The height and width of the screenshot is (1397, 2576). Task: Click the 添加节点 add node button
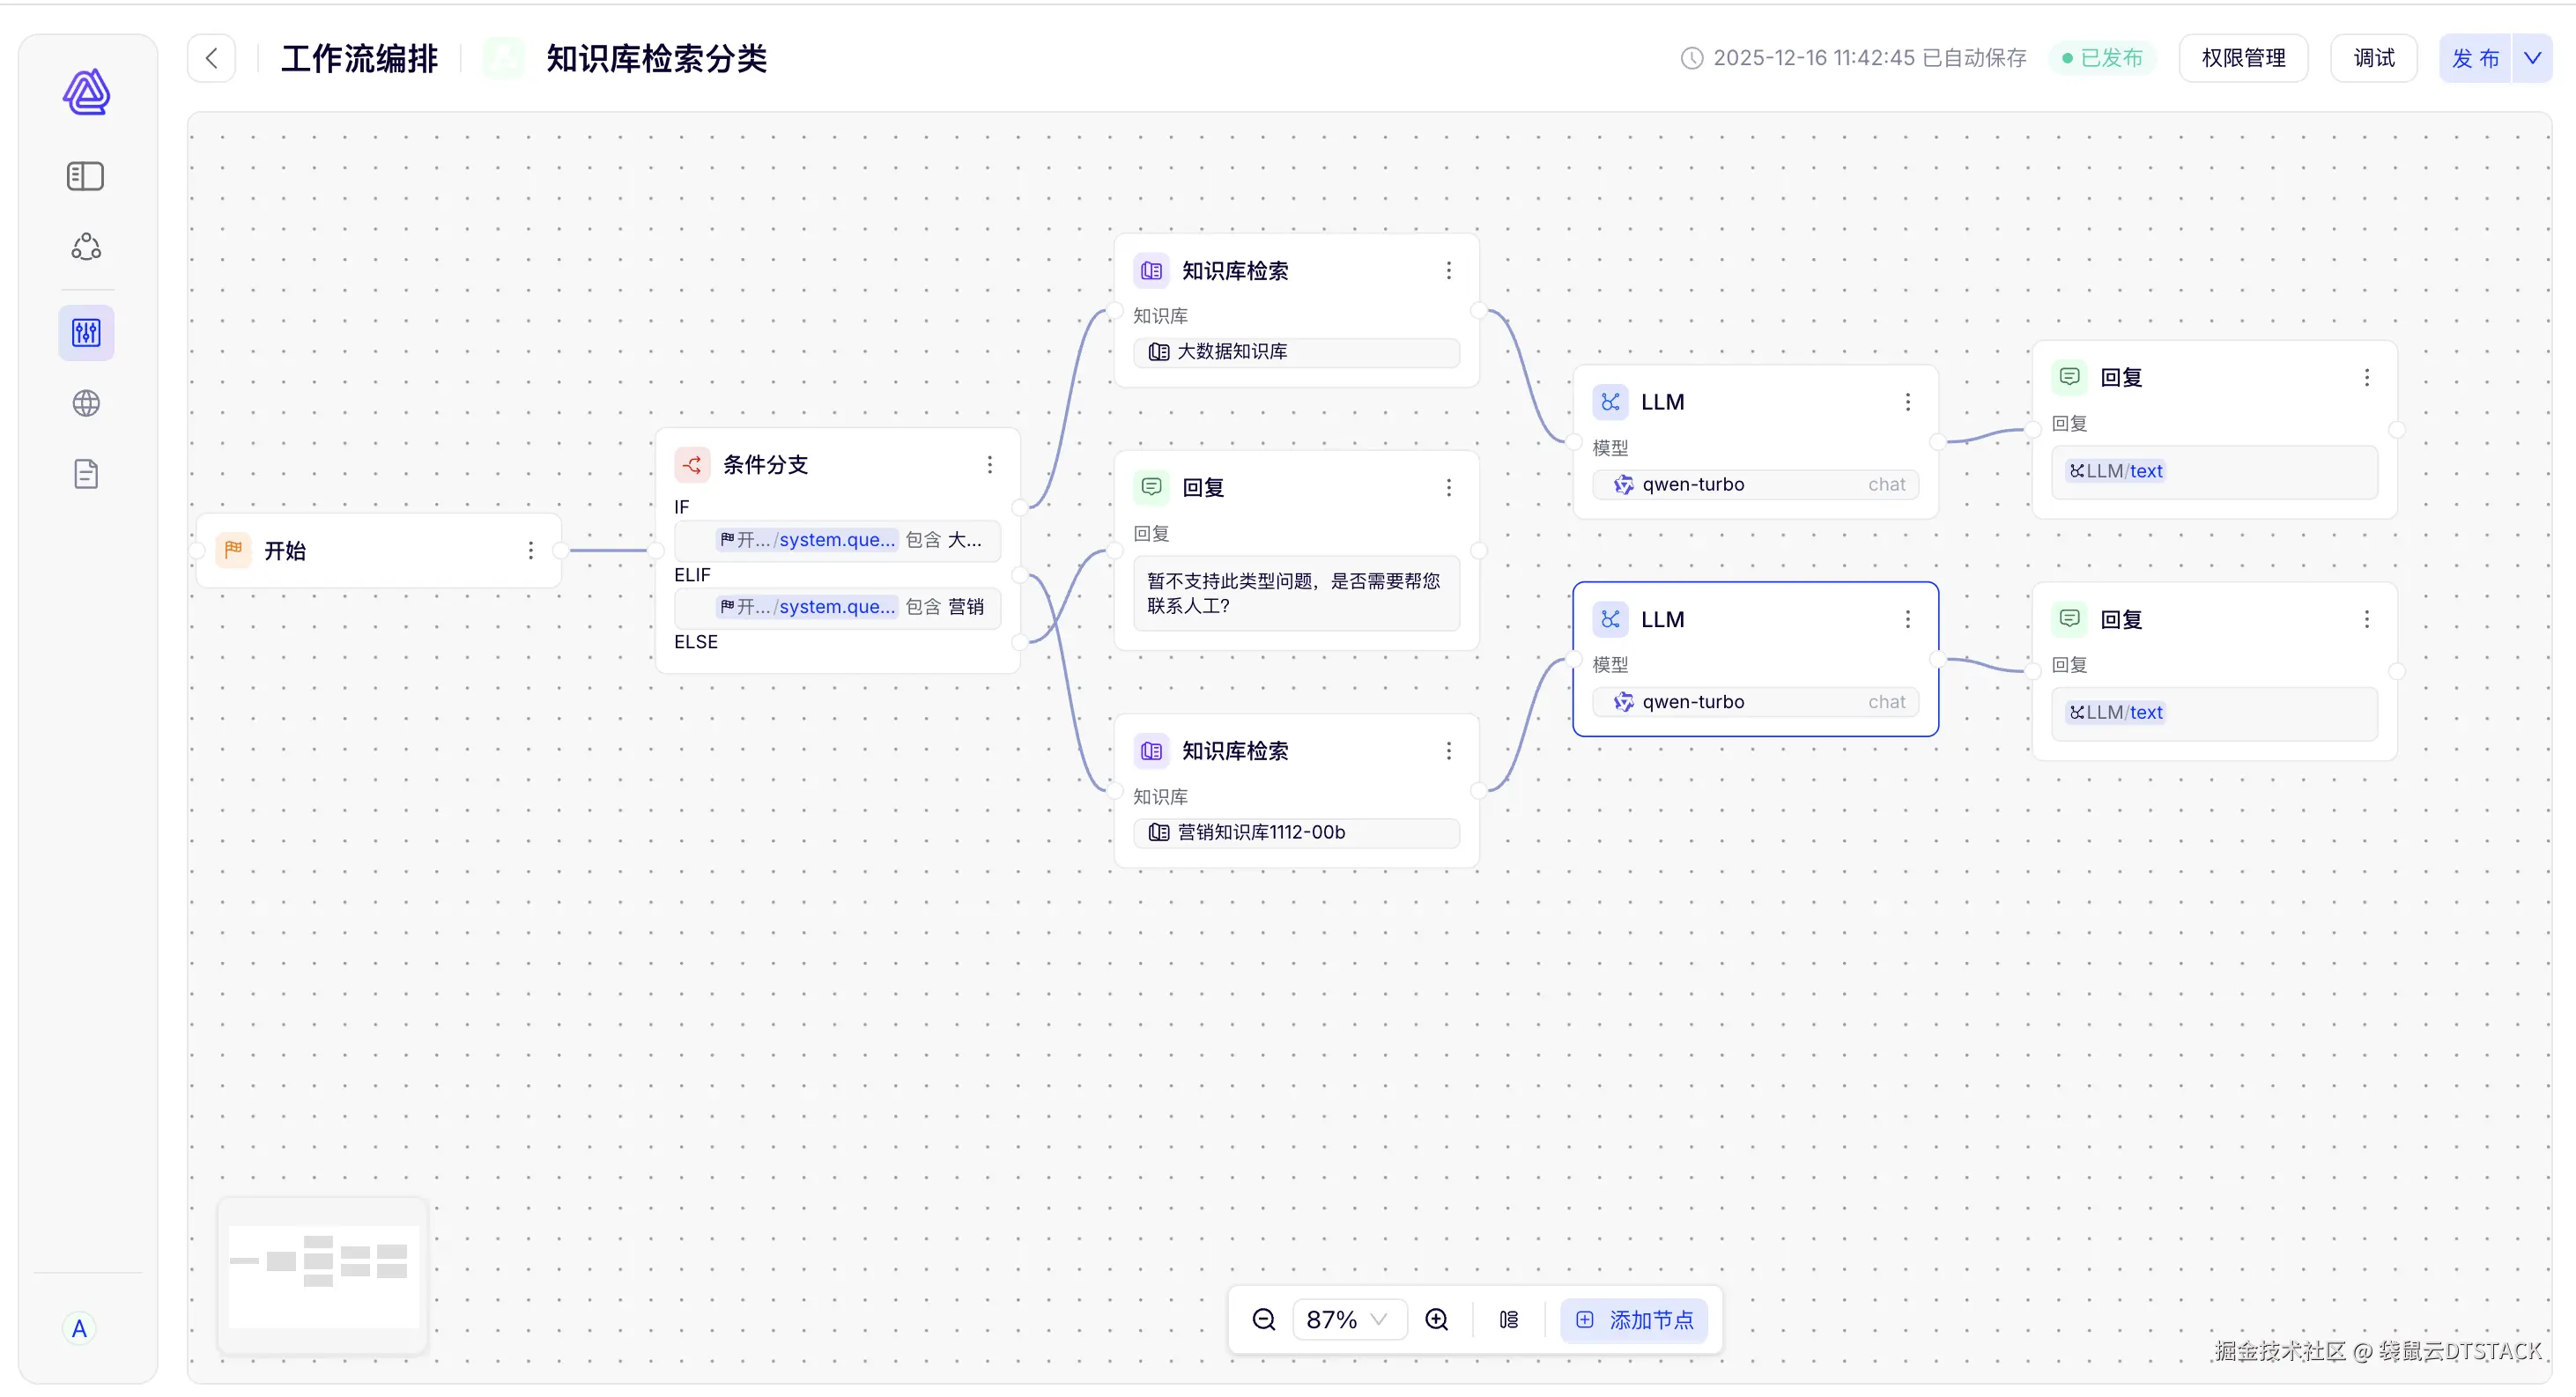pos(1635,1320)
